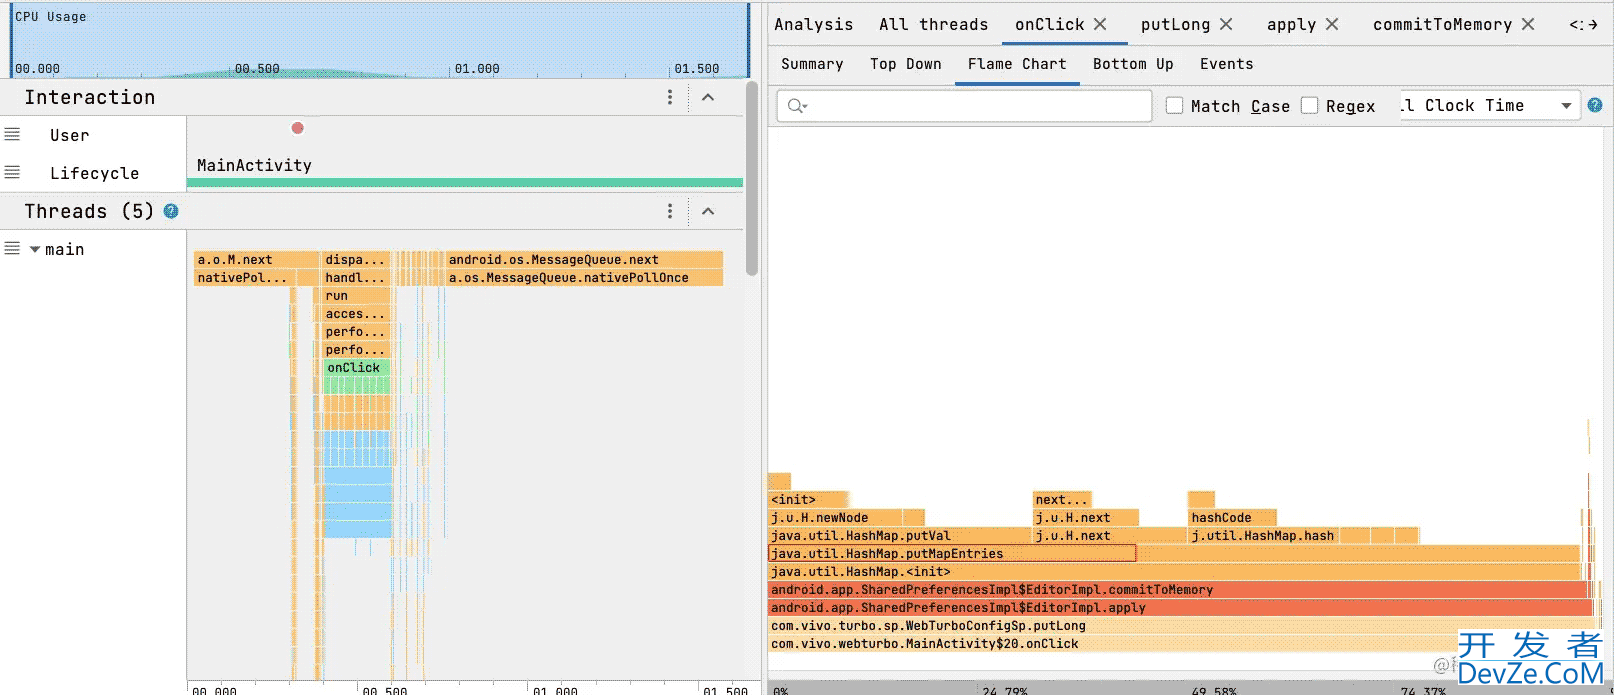Select the acces... trace block

[x=356, y=314]
